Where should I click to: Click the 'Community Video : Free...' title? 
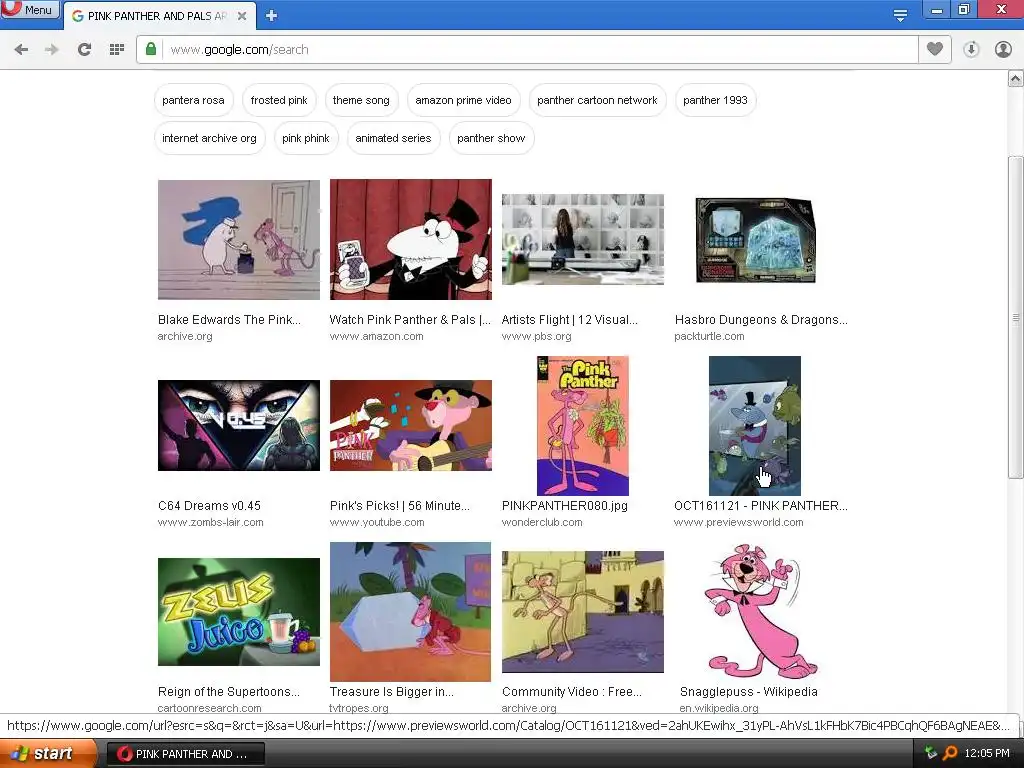click(x=572, y=692)
